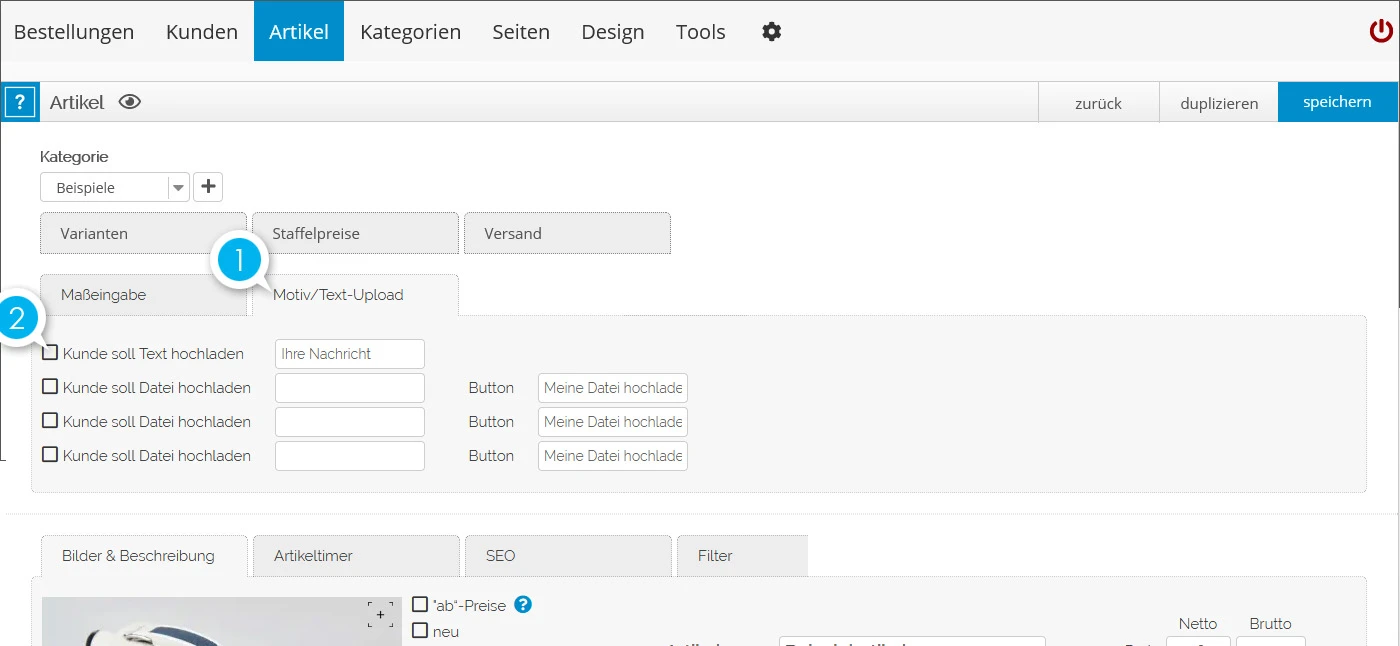Switch to the SEO tab
The width and height of the screenshot is (1400, 646).
tap(567, 556)
